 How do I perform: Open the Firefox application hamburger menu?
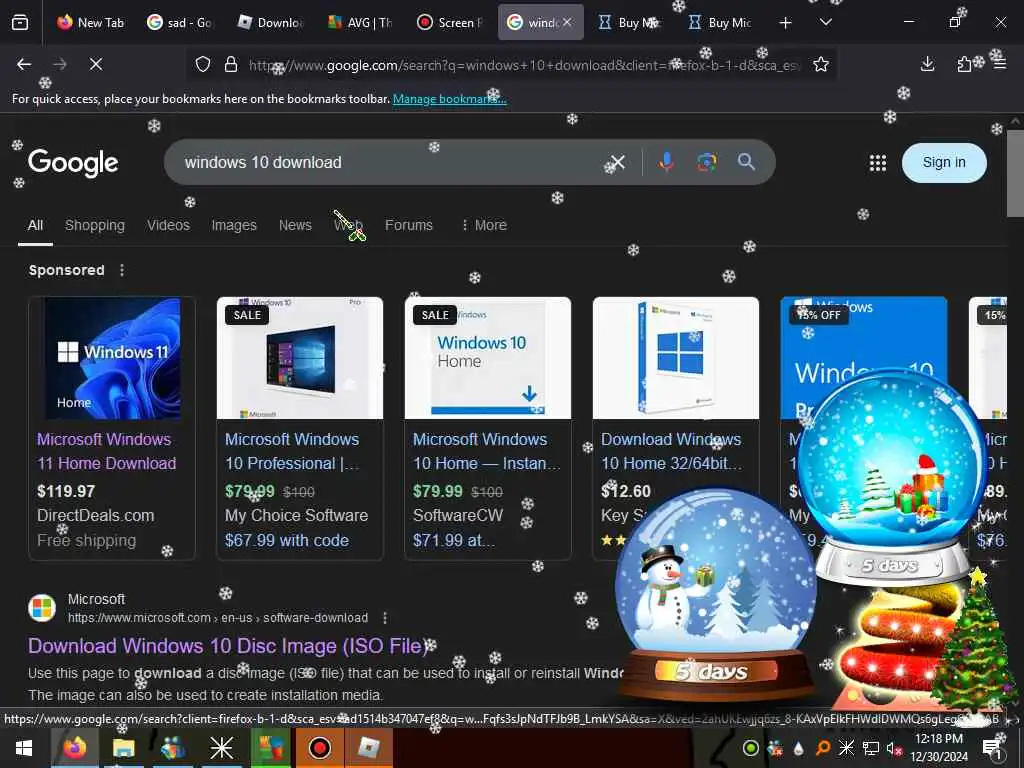coord(1000,64)
